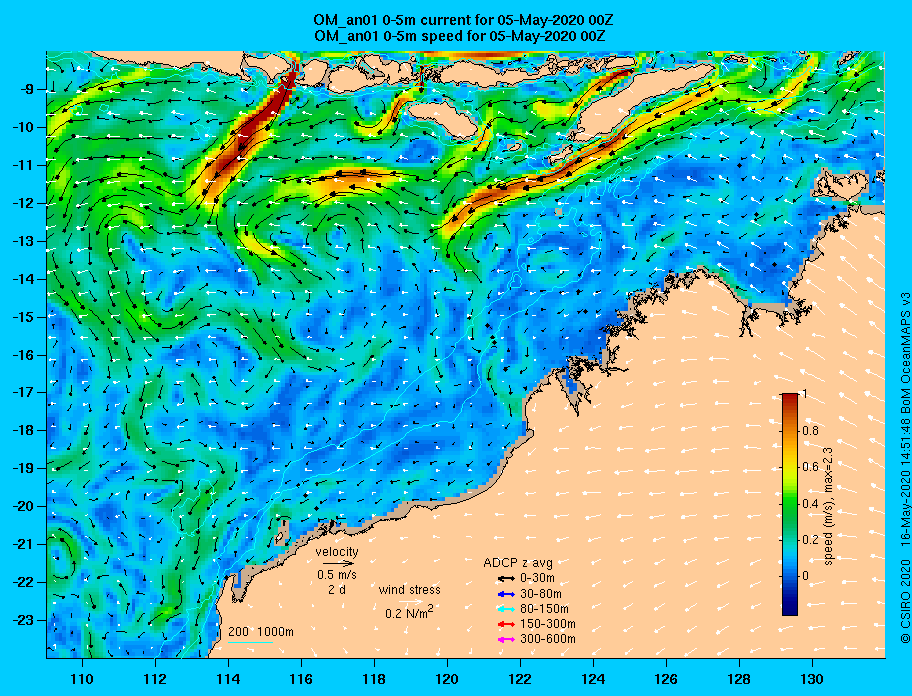The height and width of the screenshot is (696, 912).
Task: Click the colorbar tick label '0.8'
Action: (810, 431)
